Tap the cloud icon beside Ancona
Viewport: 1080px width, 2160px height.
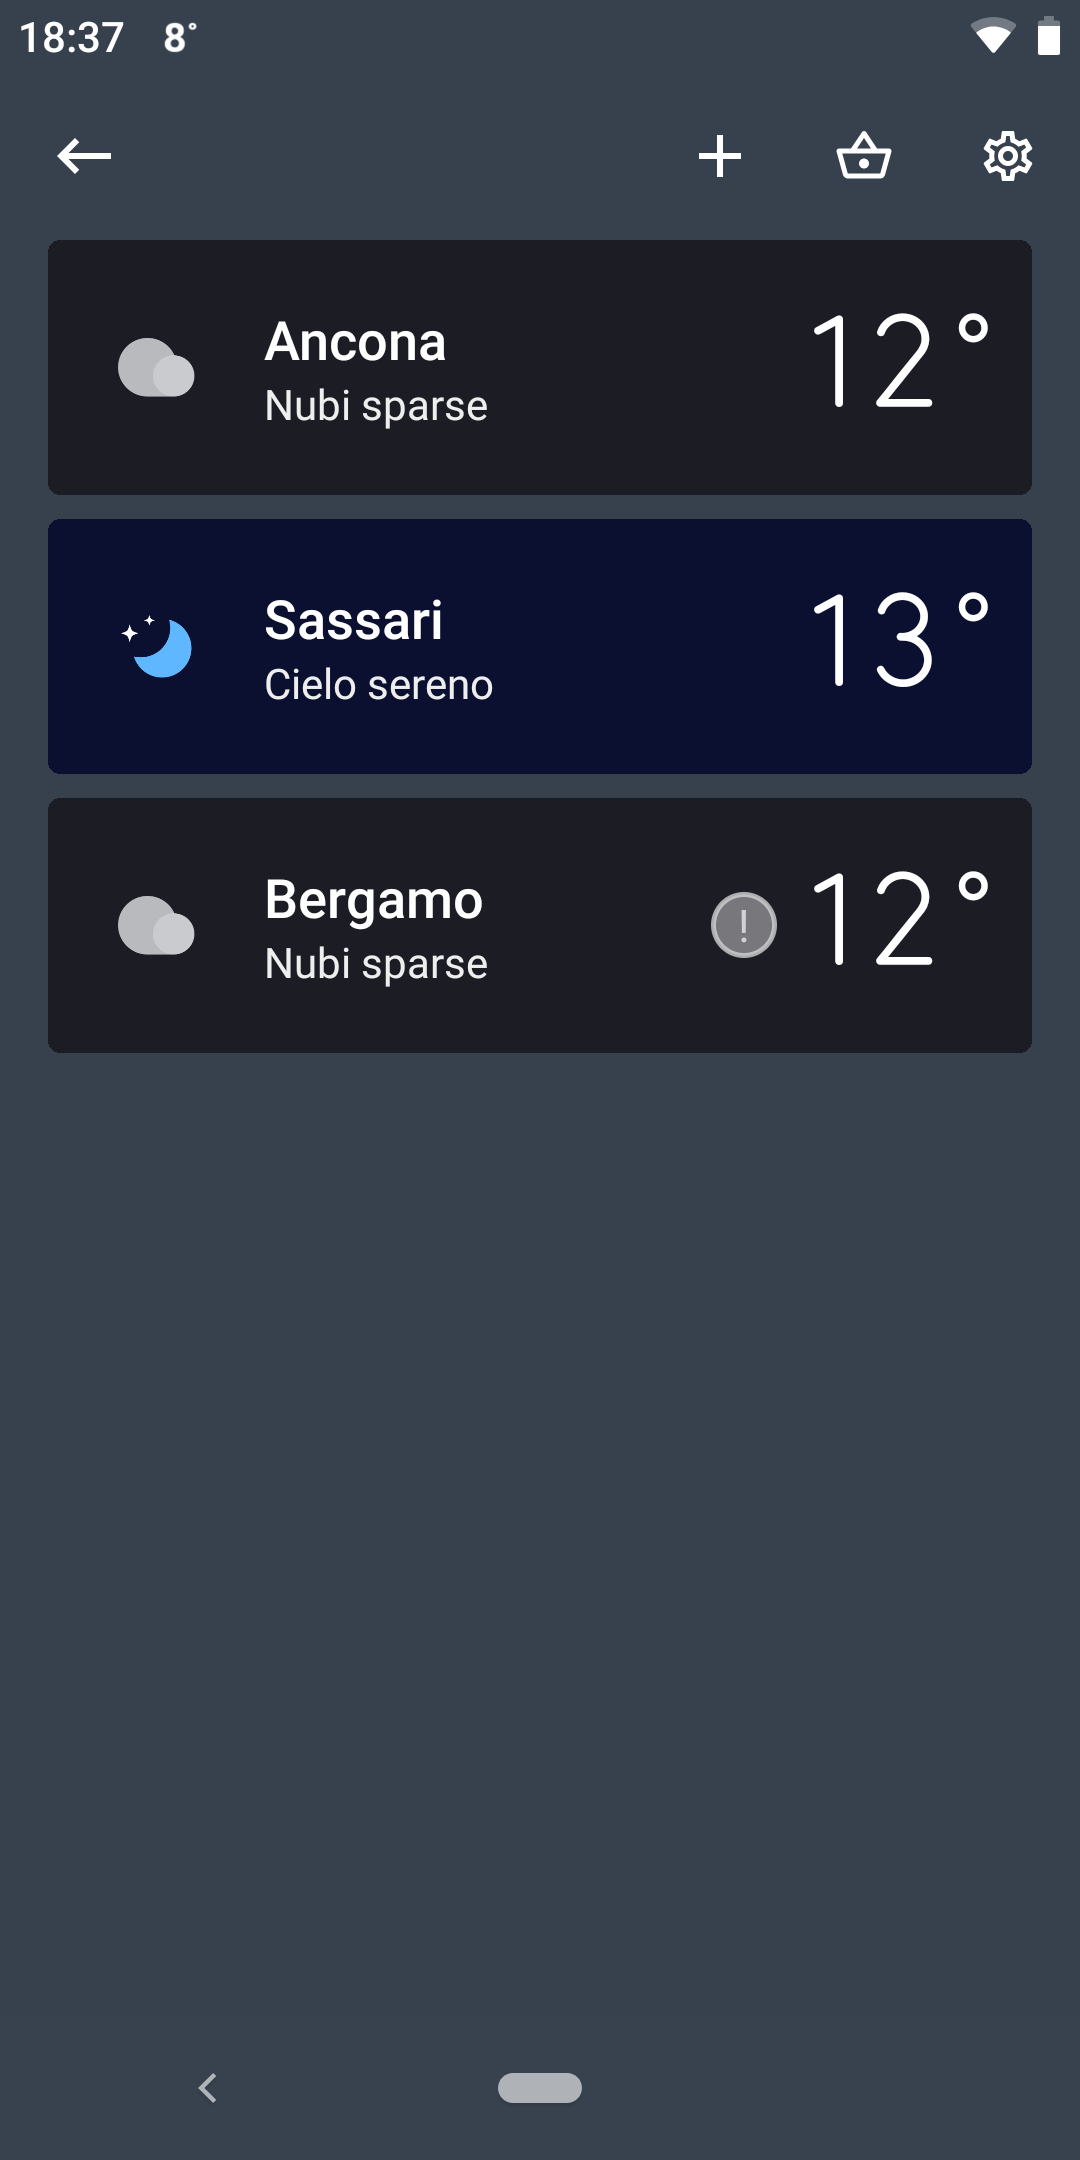pyautogui.click(x=156, y=368)
